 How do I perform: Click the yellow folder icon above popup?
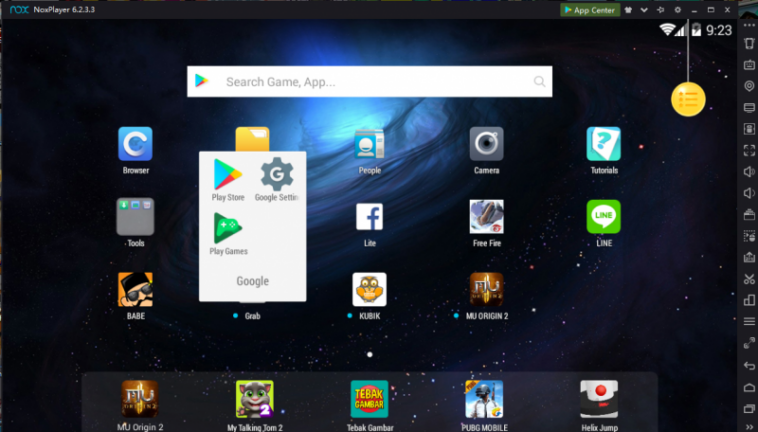[252, 139]
